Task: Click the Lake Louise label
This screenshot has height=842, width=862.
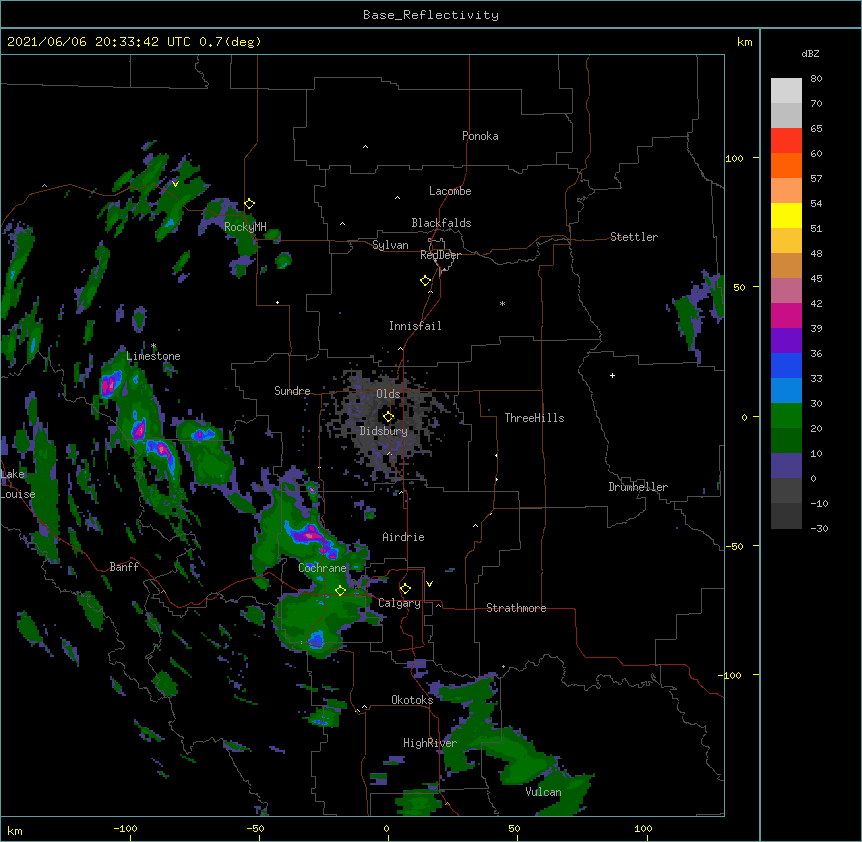Action: pos(16,484)
